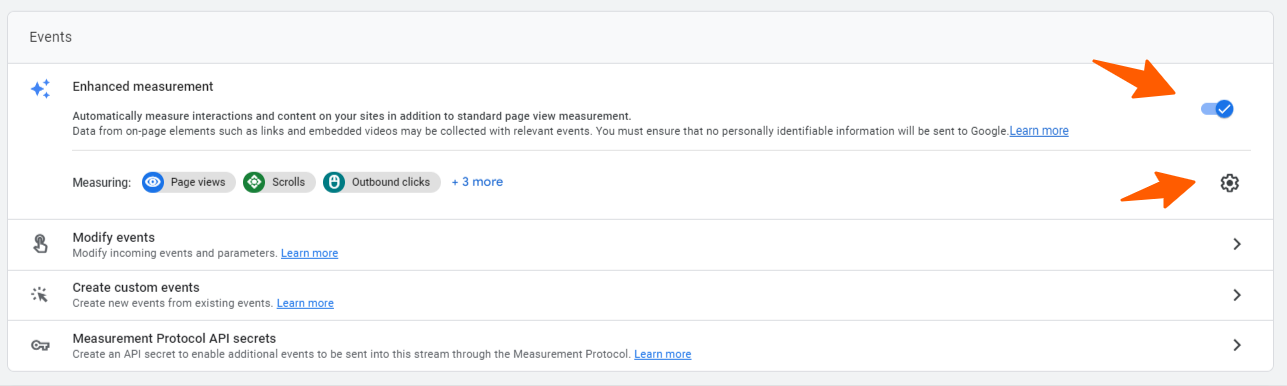Open Learn more link for Measurement Protocol
The width and height of the screenshot is (1287, 386).
[x=662, y=354]
